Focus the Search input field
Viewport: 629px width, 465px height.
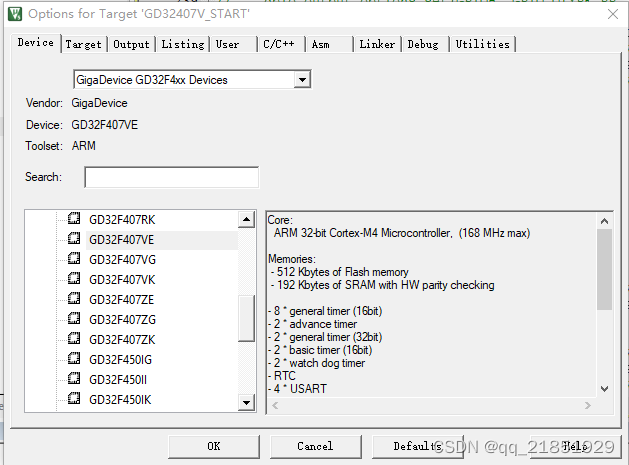[172, 177]
